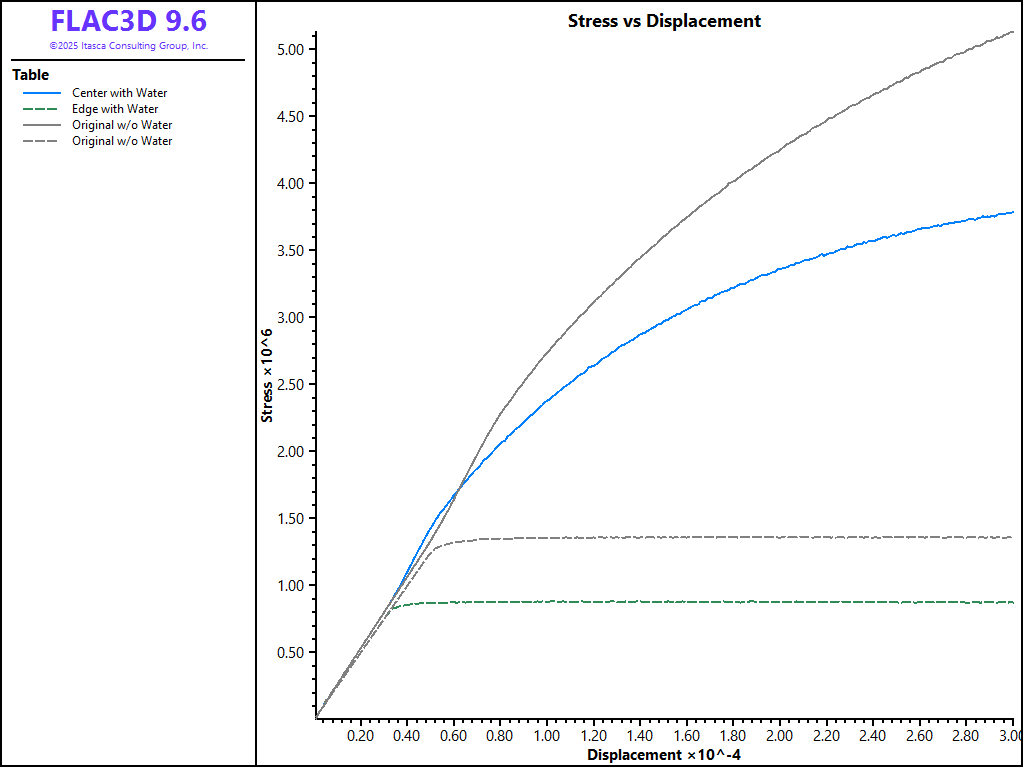
Task: Click the Stress vs Displacement plot title
Action: click(x=664, y=21)
